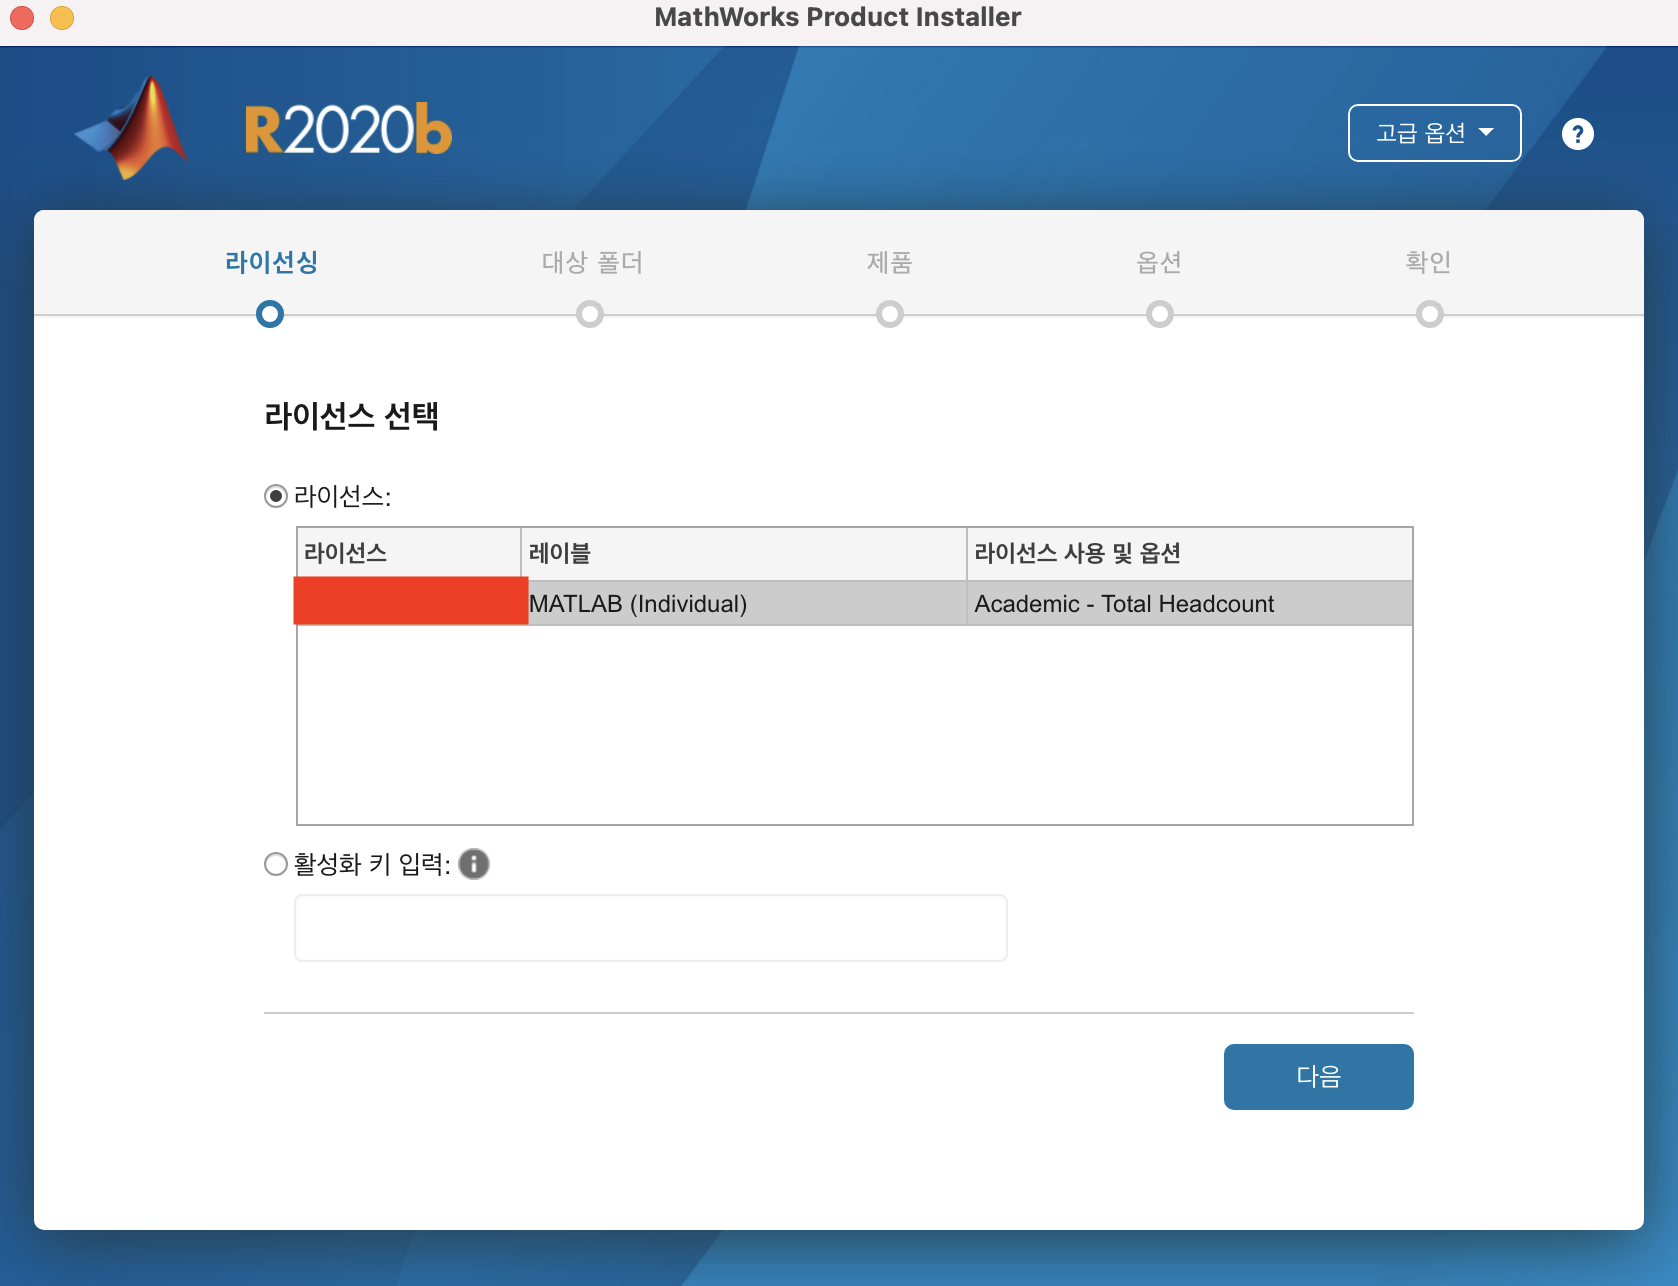Minimize the installer with the yellow button
The image size is (1678, 1286).
(x=62, y=18)
